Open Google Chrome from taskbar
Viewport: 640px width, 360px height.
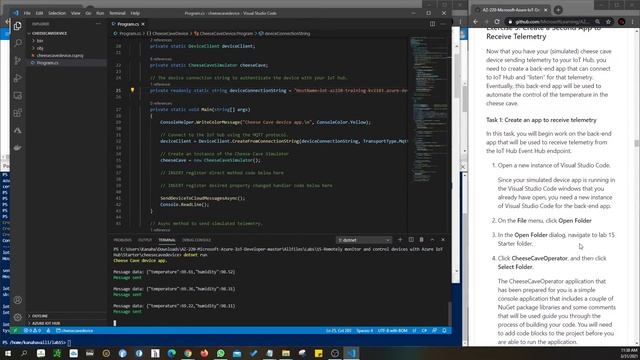coord(188,353)
